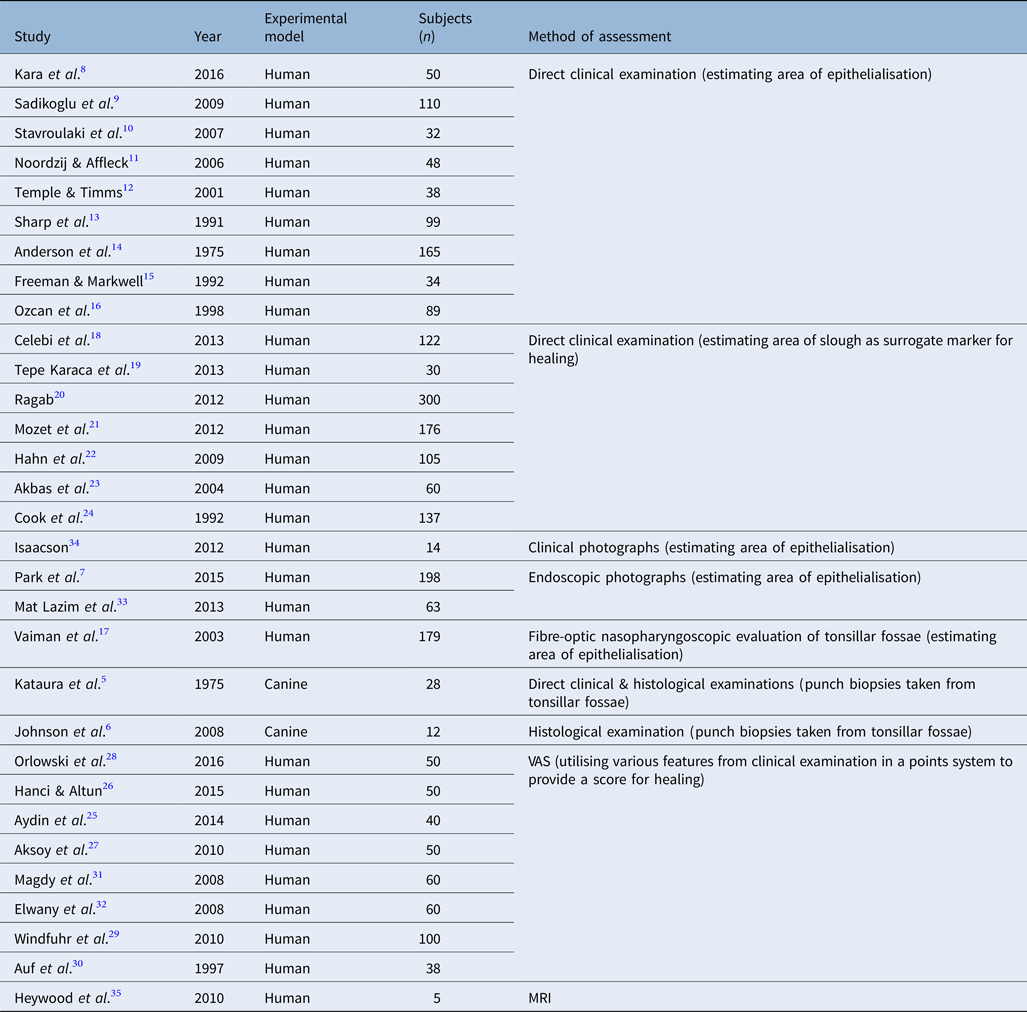
Task: Click reference 17 beside Vaiman et al.
Action: click(x=105, y=631)
